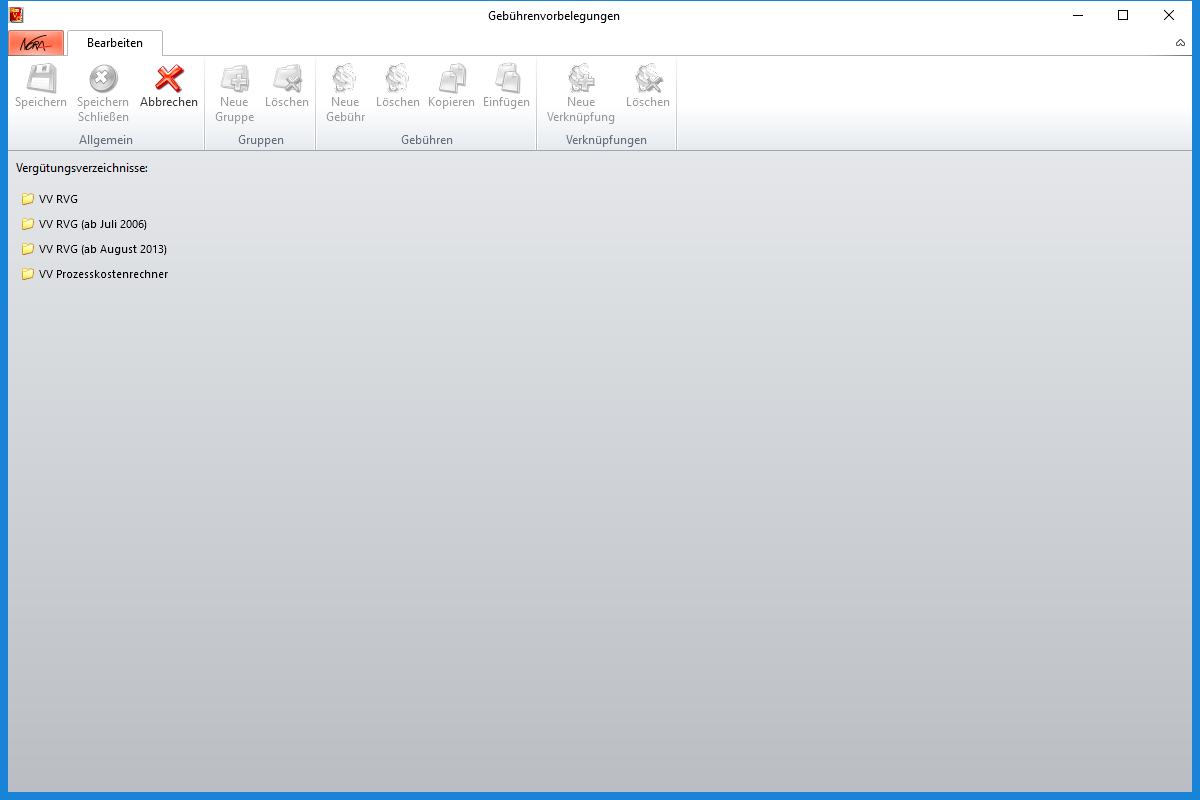Screen dimensions: 1200x800
Task: Switch to the Bearbeiten ribbon tab
Action: pyautogui.click(x=115, y=43)
